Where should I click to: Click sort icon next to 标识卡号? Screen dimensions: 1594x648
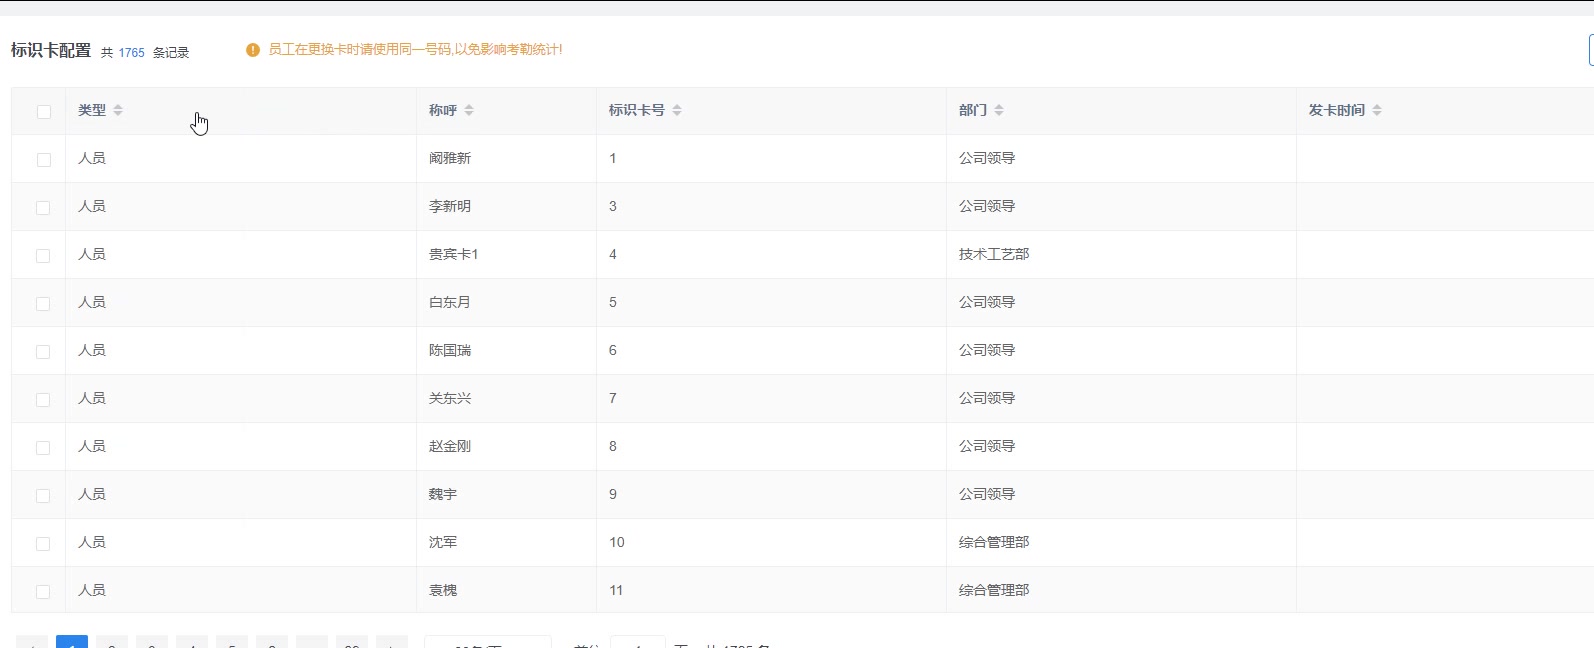click(x=677, y=110)
